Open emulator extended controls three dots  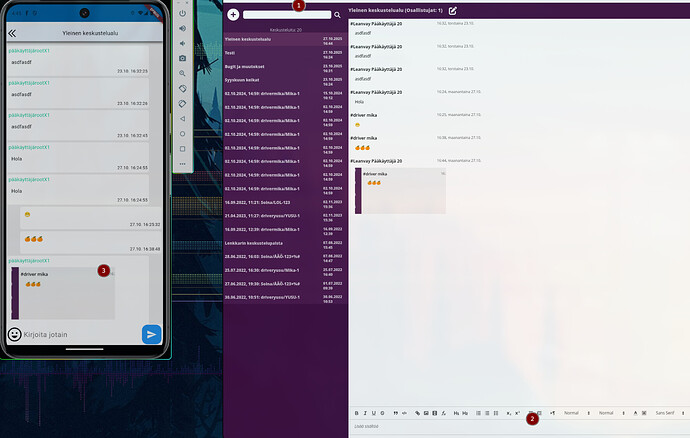click(182, 163)
